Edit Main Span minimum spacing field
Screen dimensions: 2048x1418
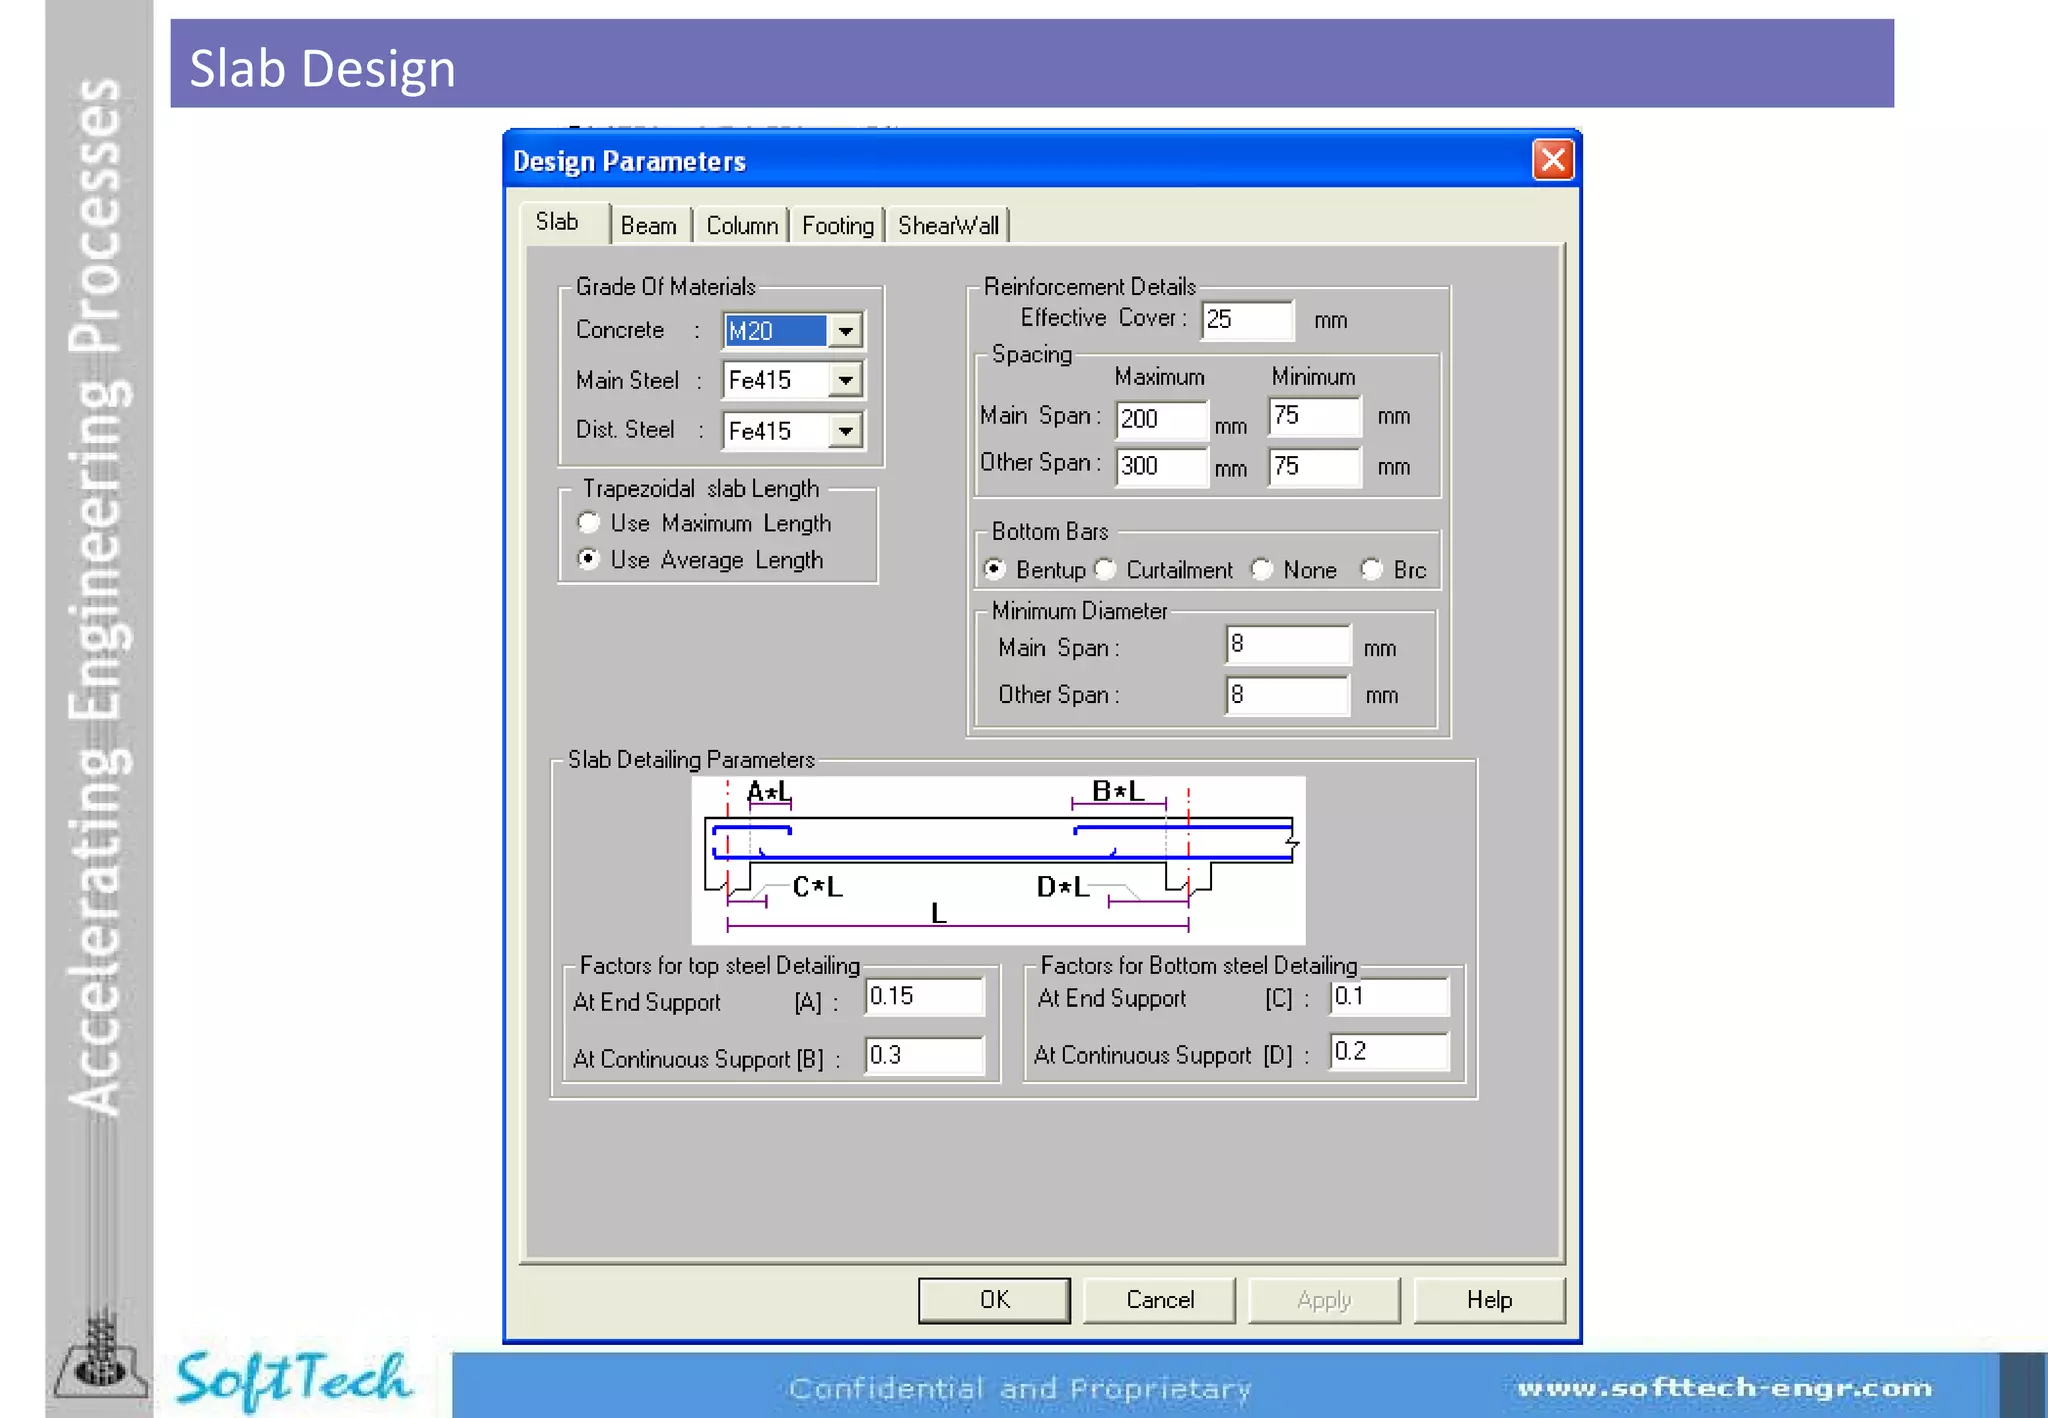pyautogui.click(x=1314, y=416)
